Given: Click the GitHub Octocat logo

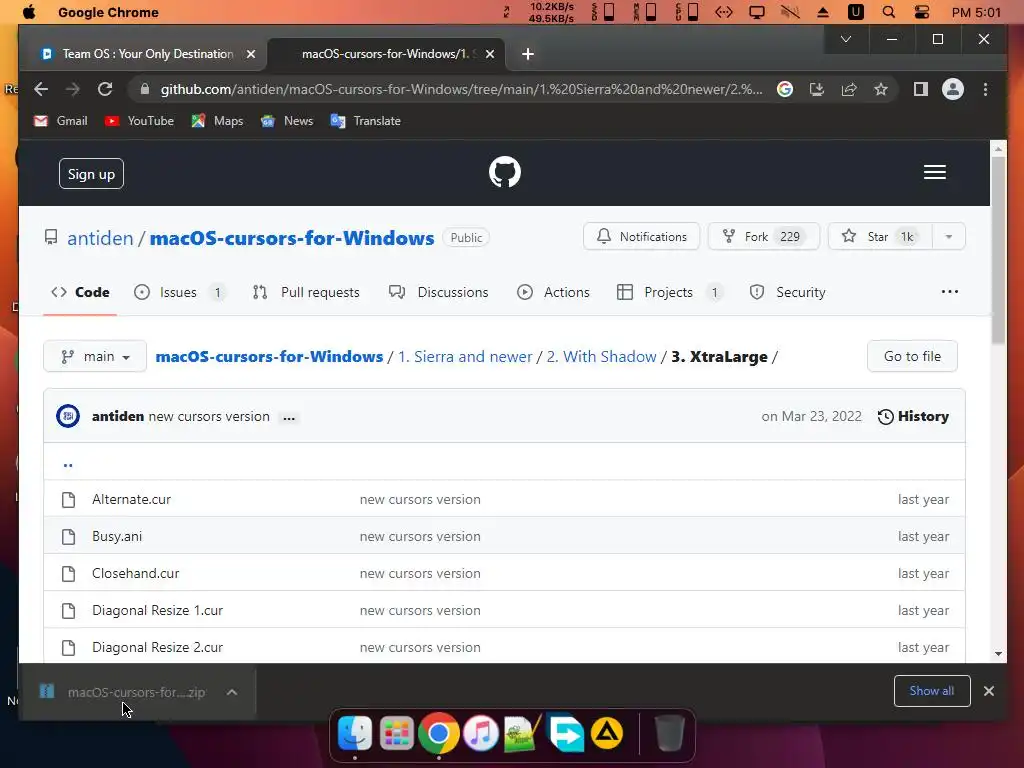Looking at the screenshot, I should (505, 172).
